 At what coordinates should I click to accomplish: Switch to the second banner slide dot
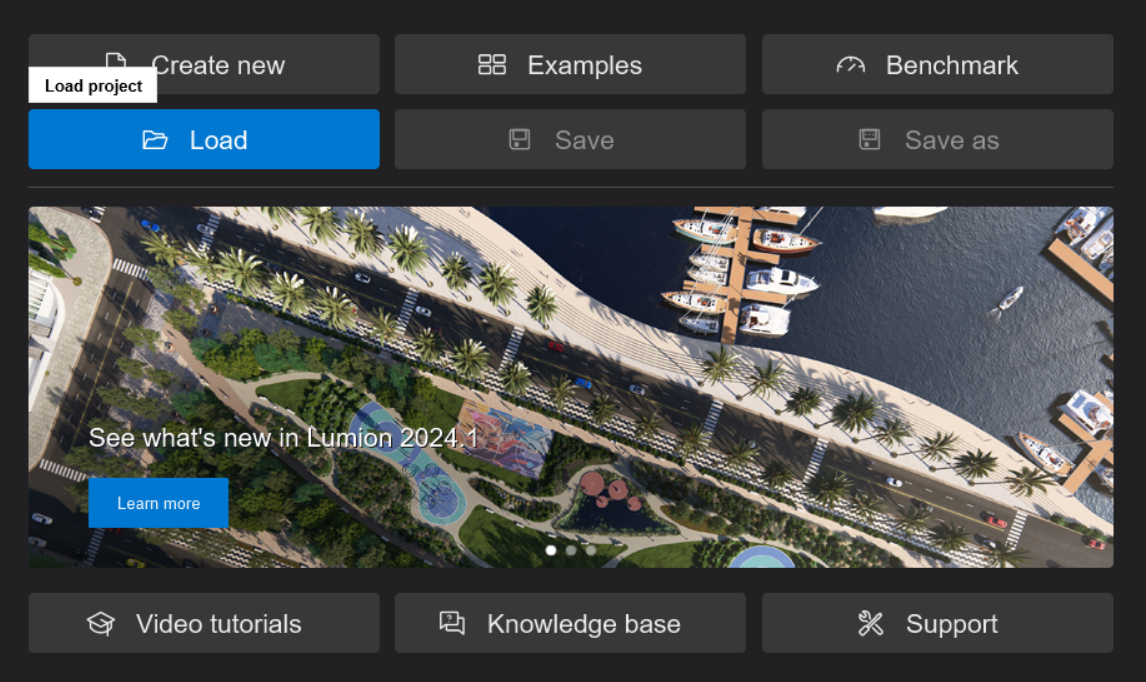(x=571, y=550)
